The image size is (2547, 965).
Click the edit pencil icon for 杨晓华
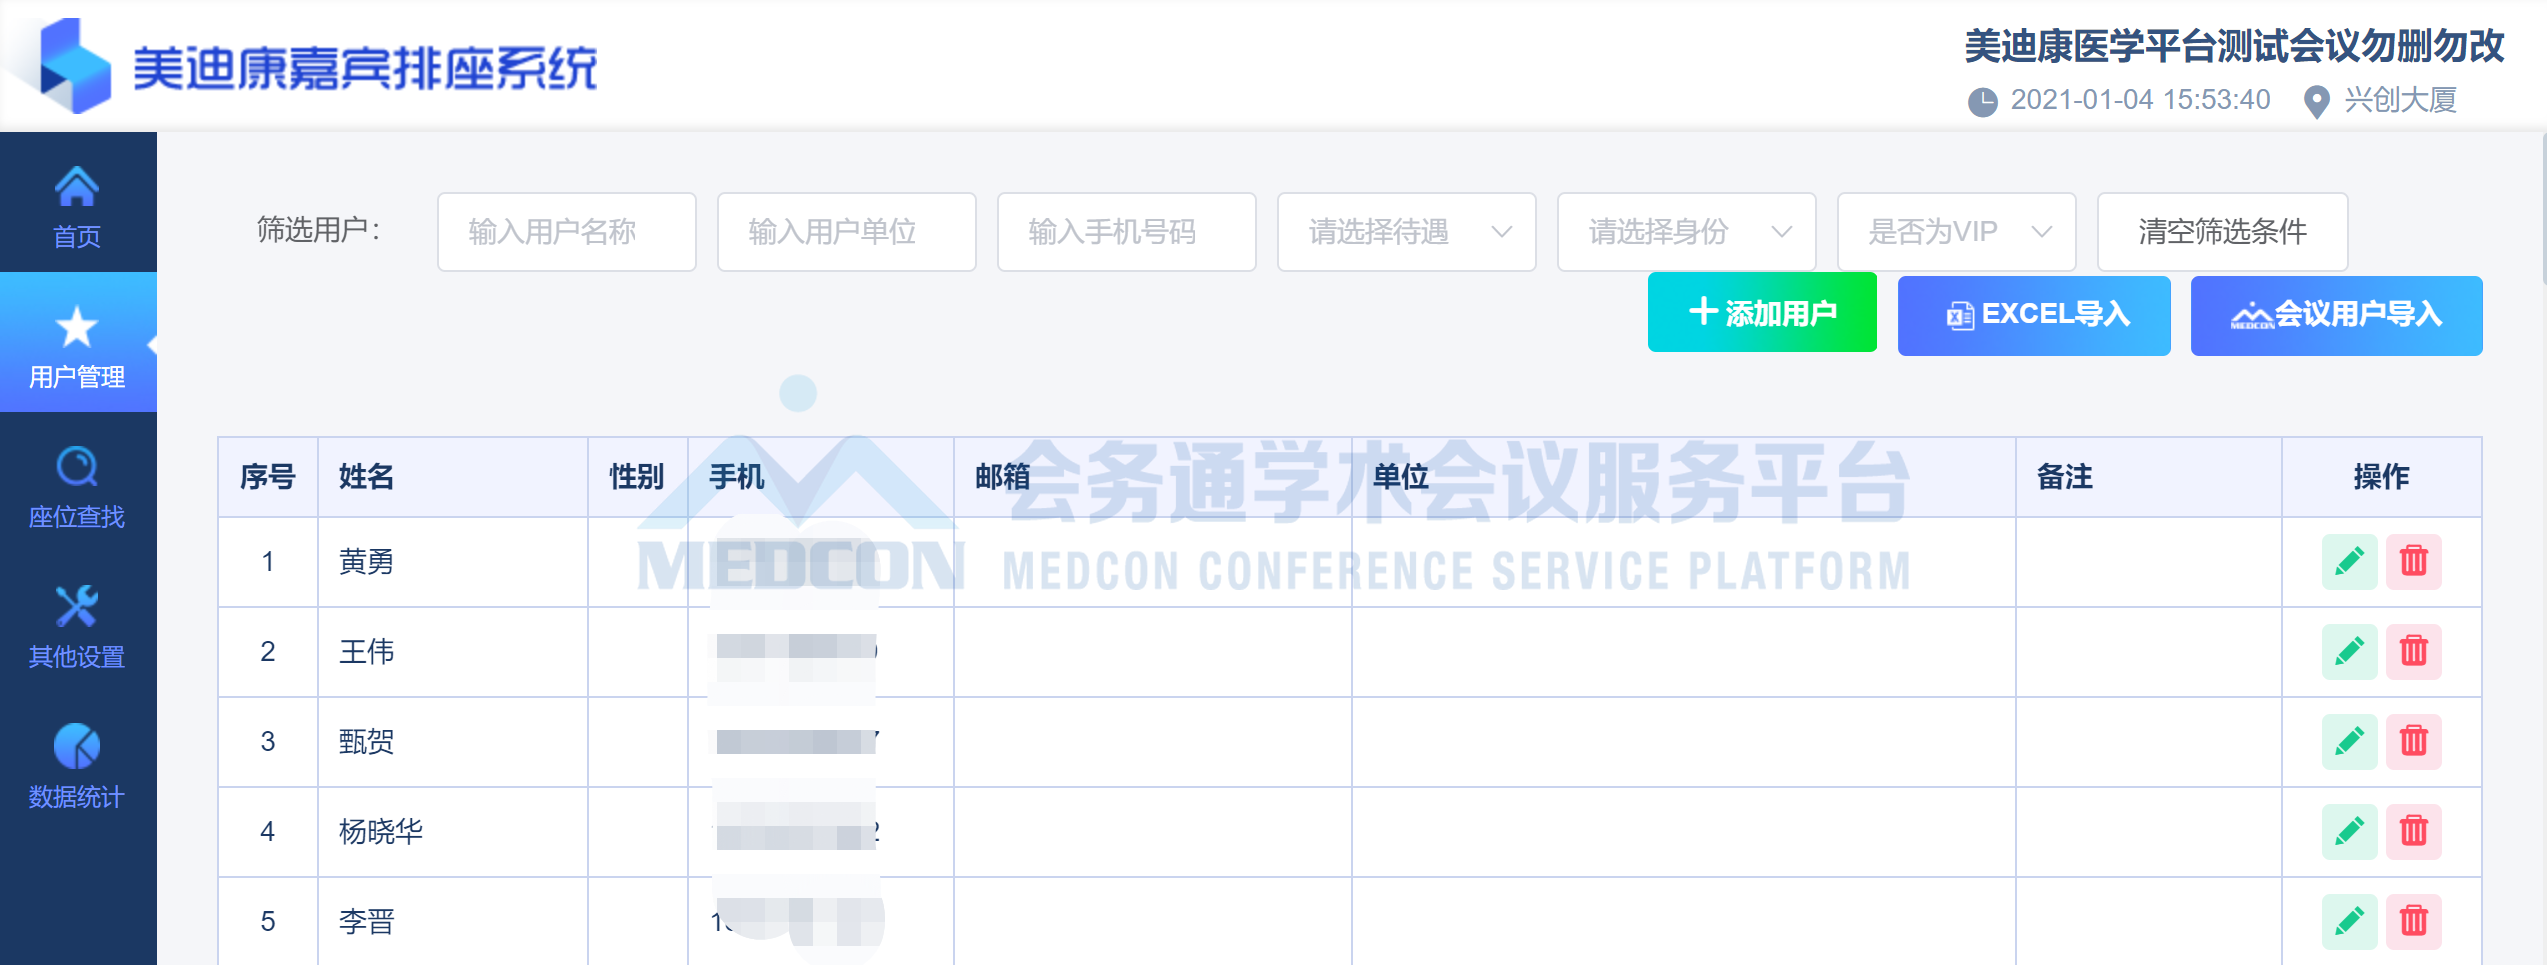(2349, 831)
